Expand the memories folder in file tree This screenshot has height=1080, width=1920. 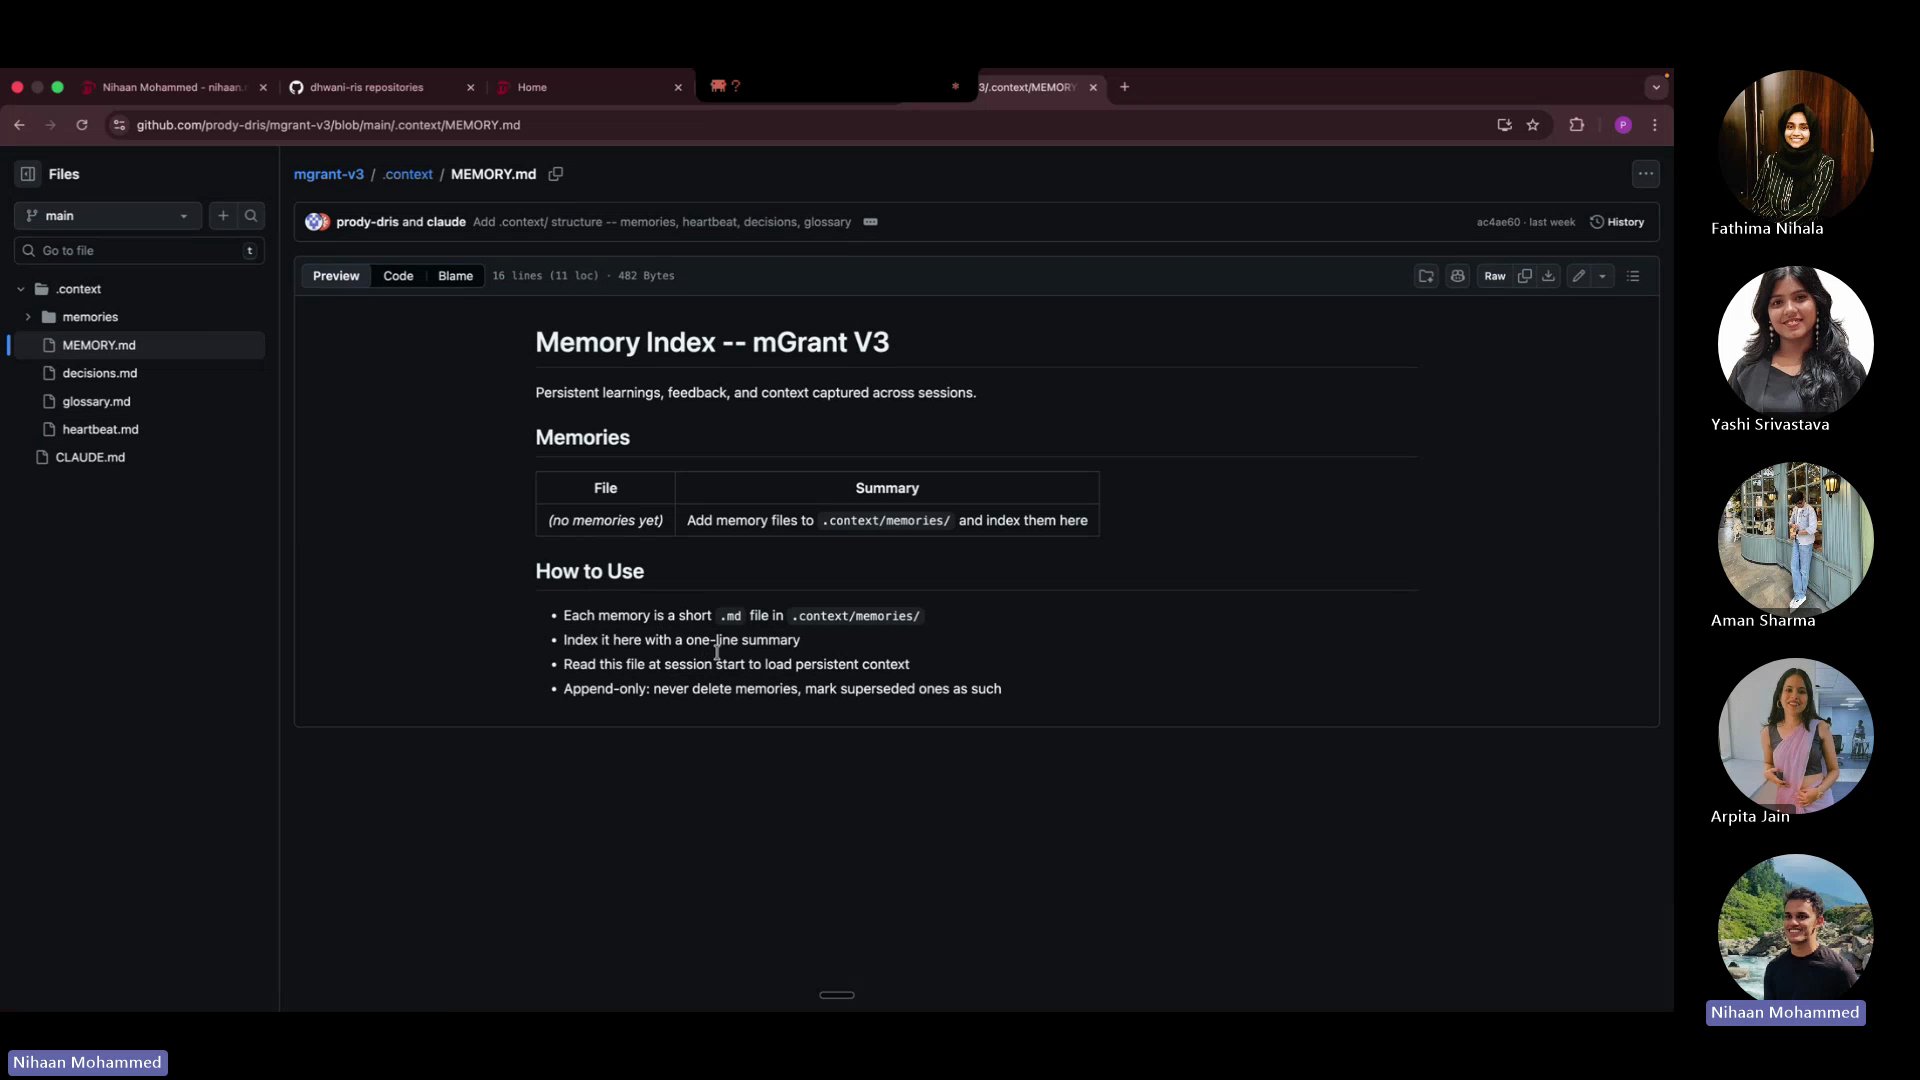pyautogui.click(x=29, y=317)
